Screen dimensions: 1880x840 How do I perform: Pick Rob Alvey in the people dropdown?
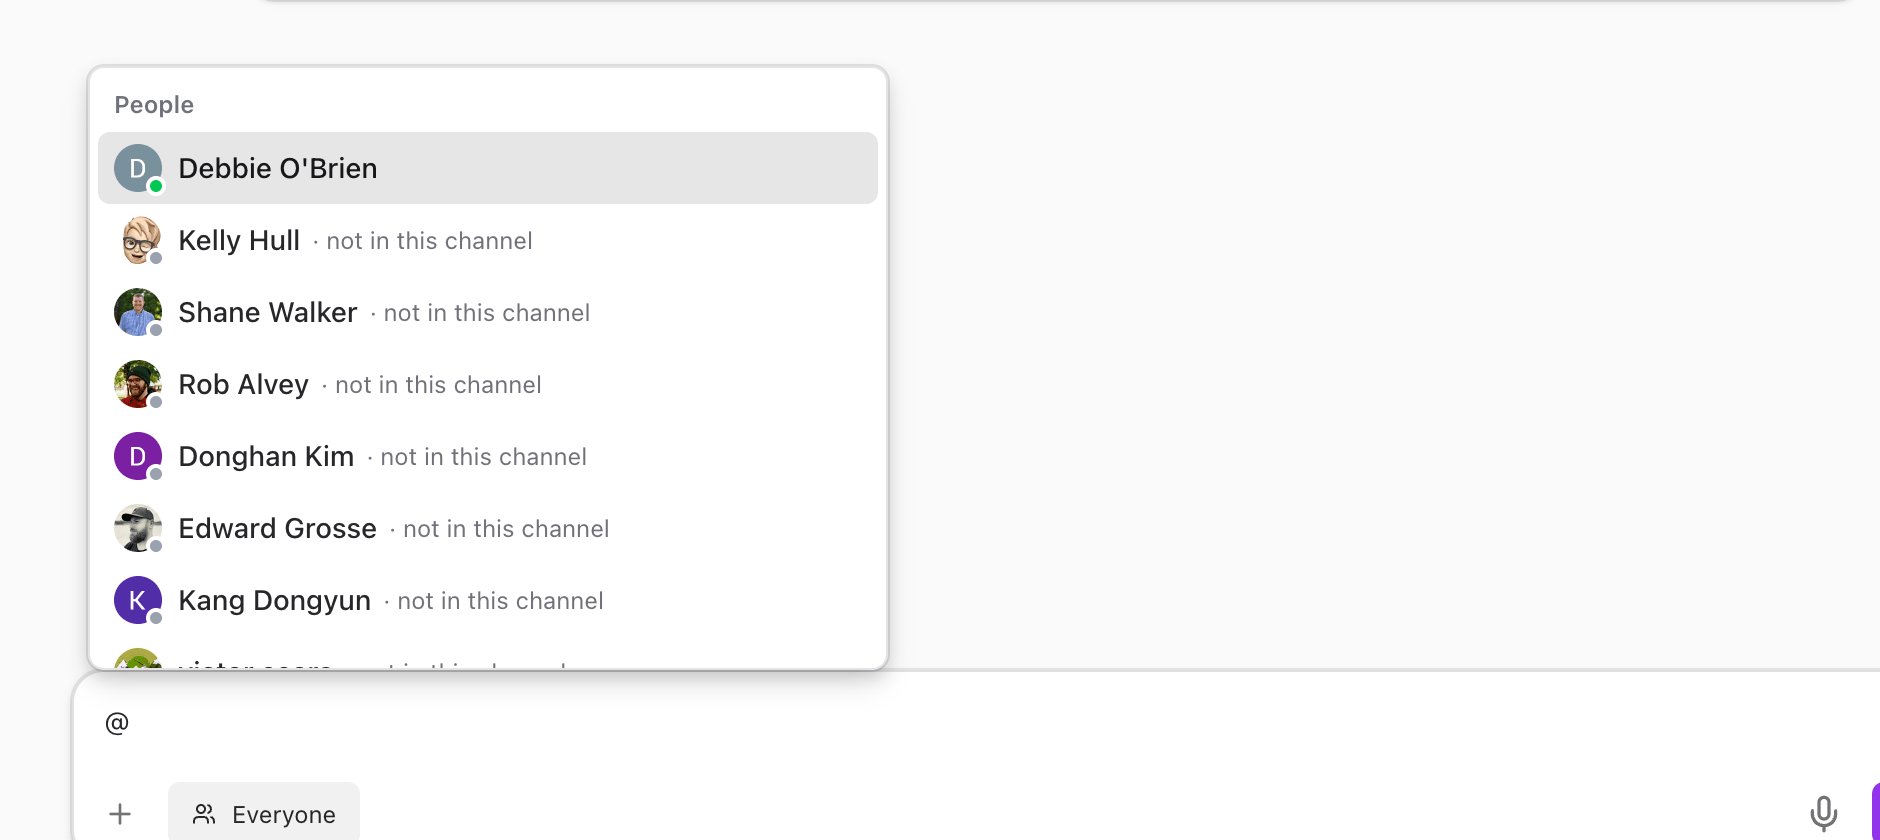pos(488,384)
